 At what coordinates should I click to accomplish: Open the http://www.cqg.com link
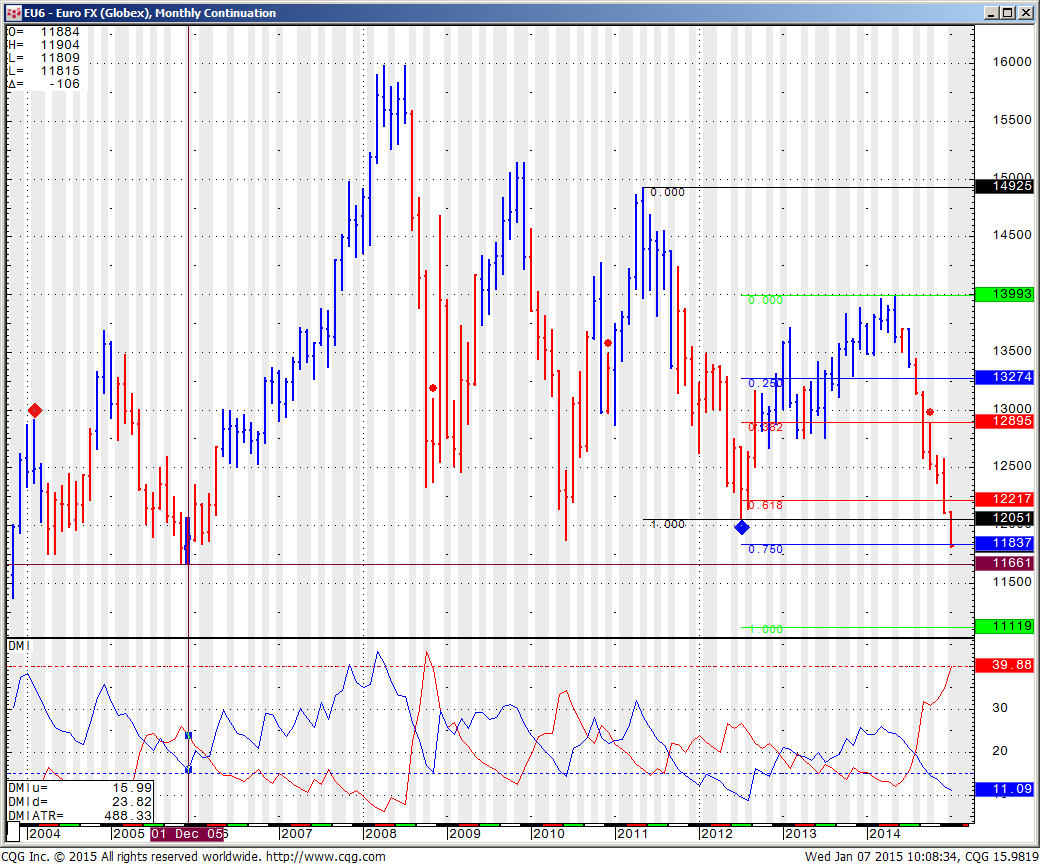point(325,856)
